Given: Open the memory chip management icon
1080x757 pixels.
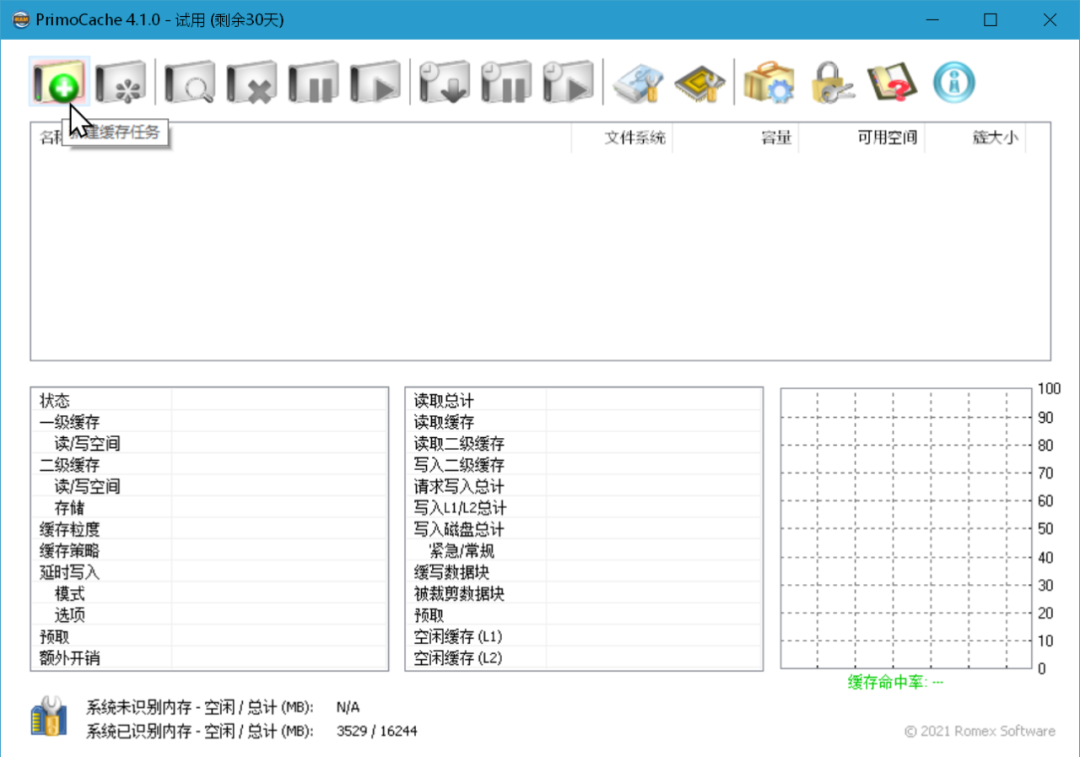Looking at the screenshot, I should pos(700,82).
